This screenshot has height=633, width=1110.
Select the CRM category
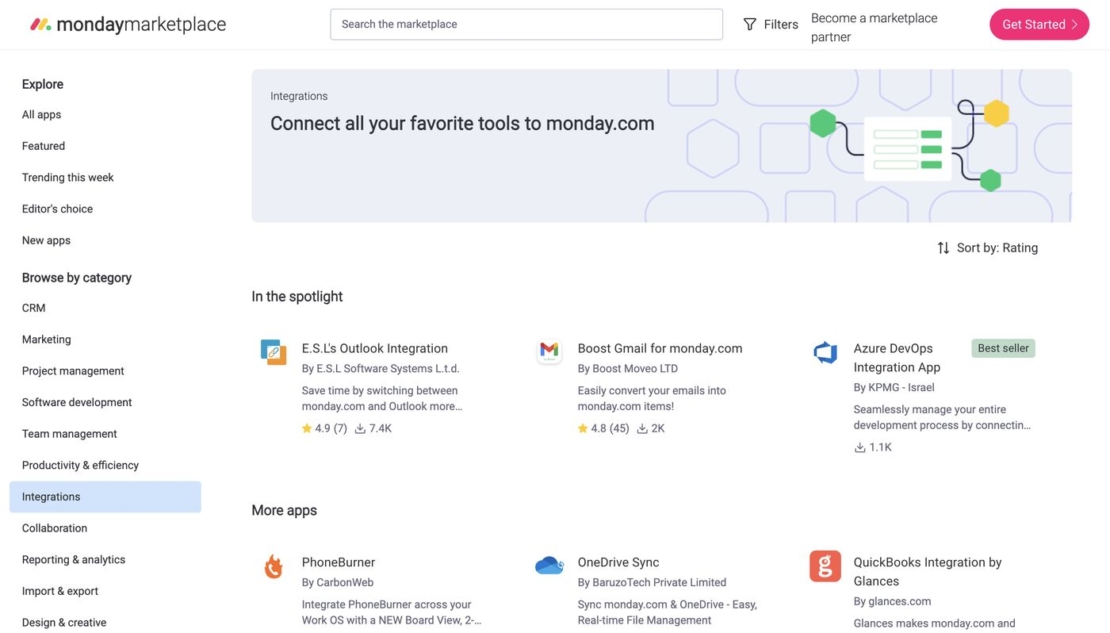[33, 308]
